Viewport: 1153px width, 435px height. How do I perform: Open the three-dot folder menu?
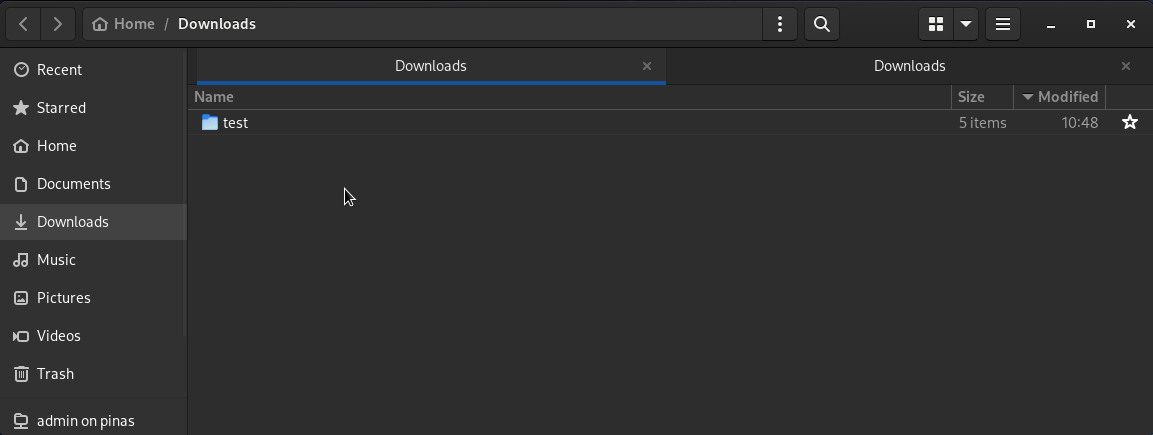[779, 24]
